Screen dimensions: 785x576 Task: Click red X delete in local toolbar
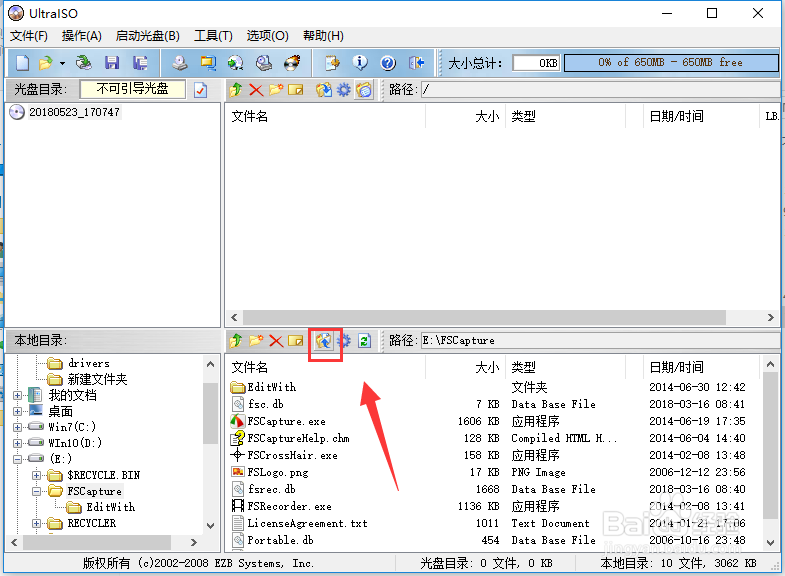[276, 341]
